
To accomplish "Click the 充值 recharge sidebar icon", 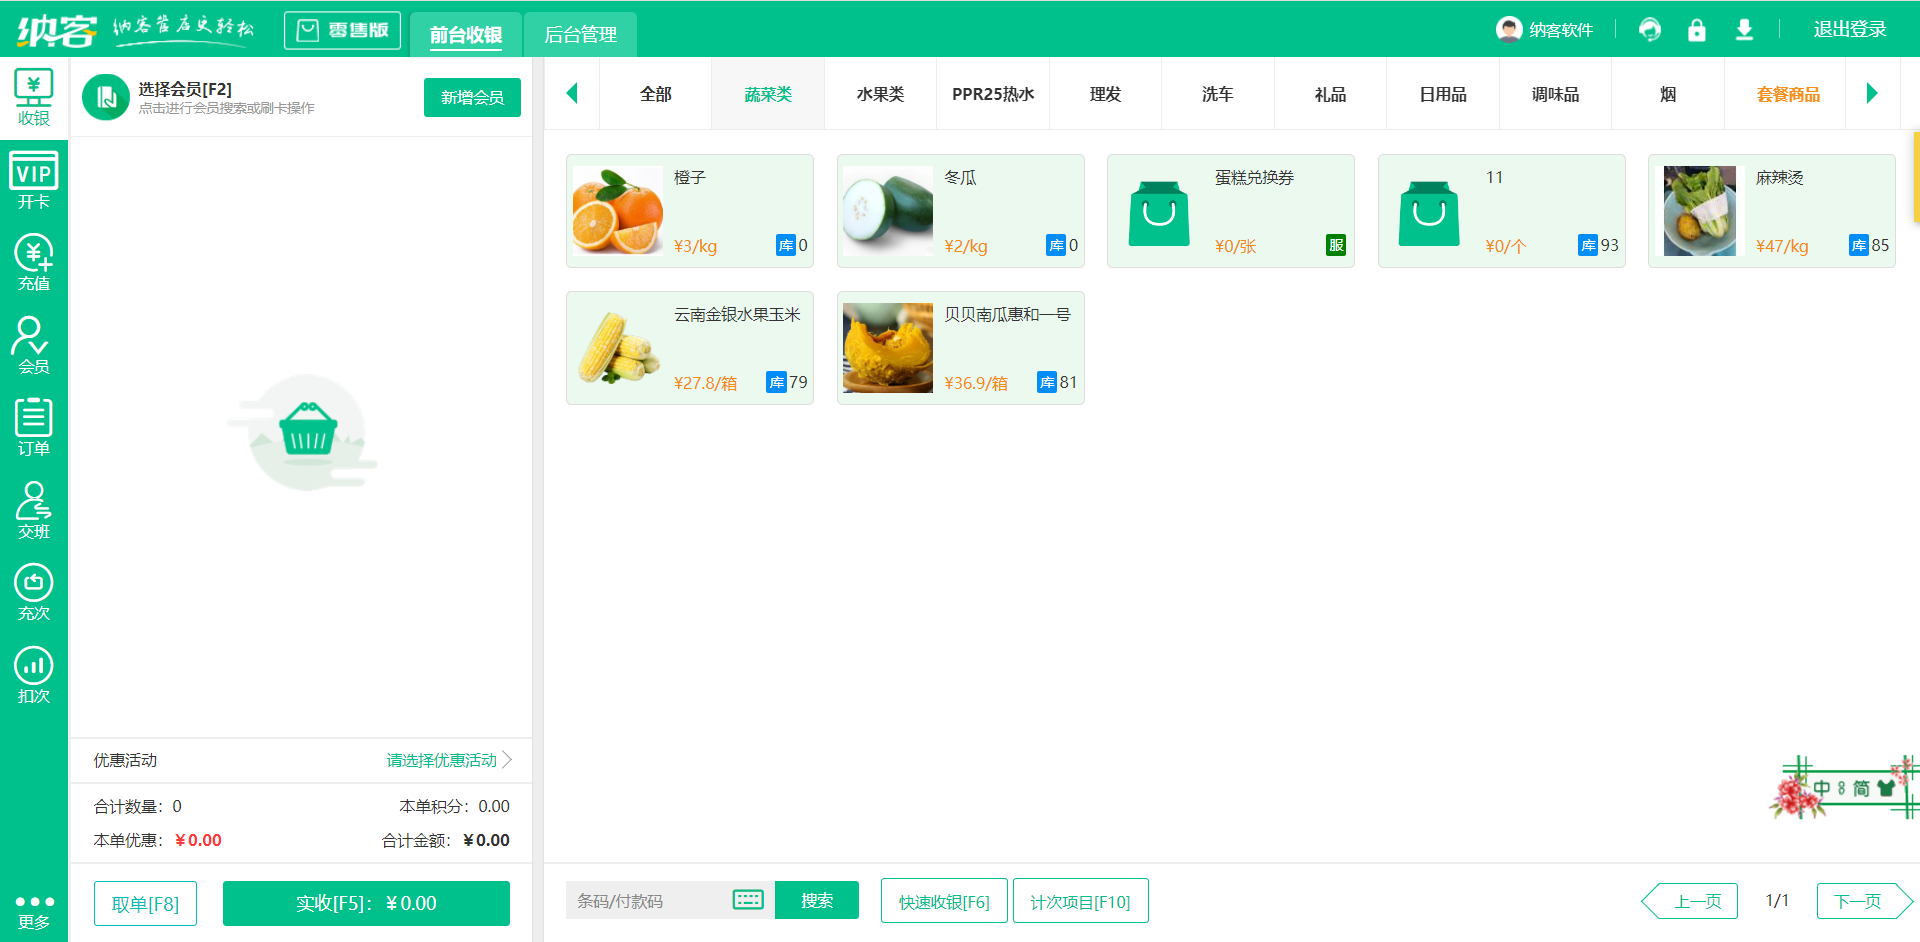I will (x=33, y=263).
